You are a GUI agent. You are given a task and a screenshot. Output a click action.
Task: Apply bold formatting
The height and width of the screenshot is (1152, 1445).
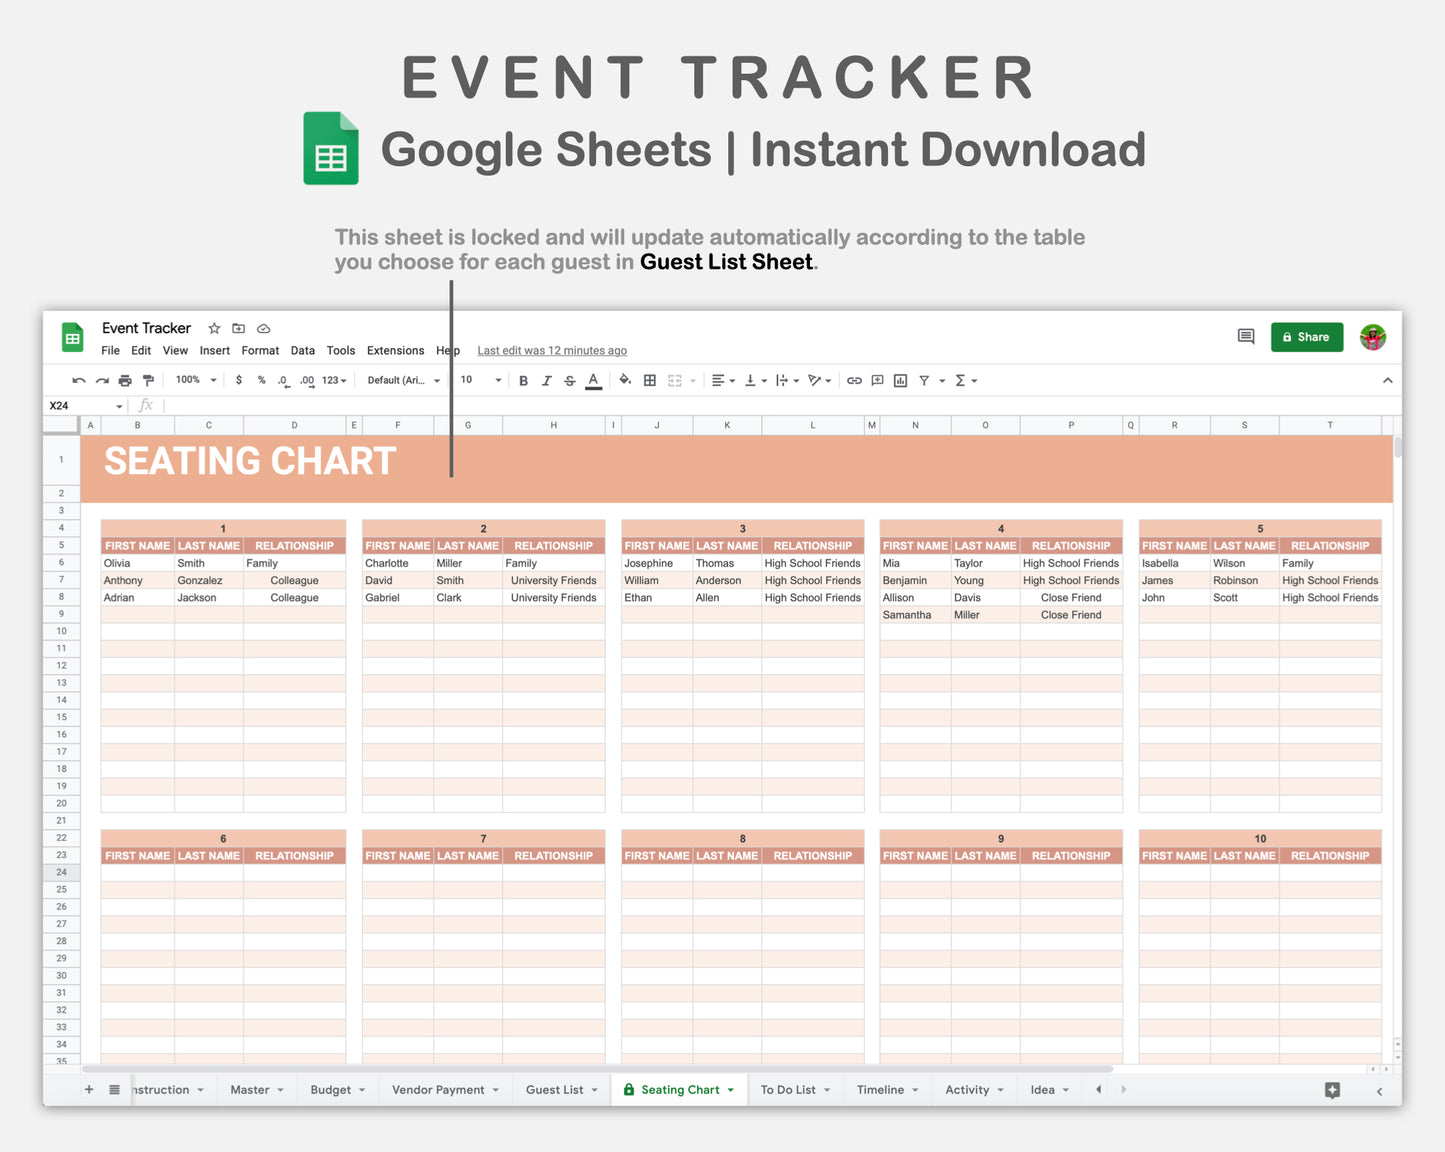(522, 380)
